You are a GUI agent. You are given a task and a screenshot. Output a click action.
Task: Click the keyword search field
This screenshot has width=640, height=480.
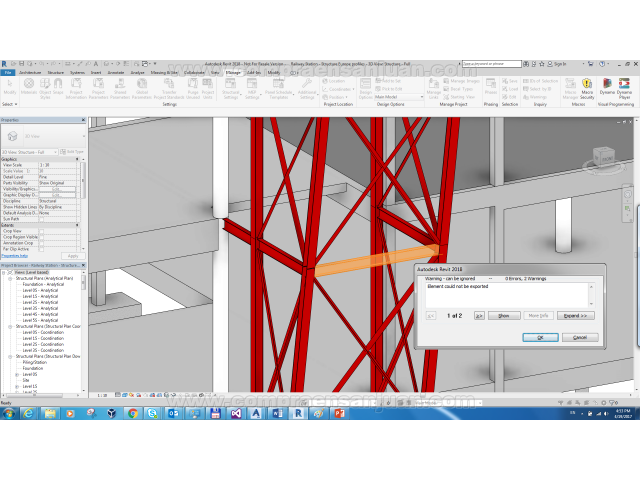(491, 64)
